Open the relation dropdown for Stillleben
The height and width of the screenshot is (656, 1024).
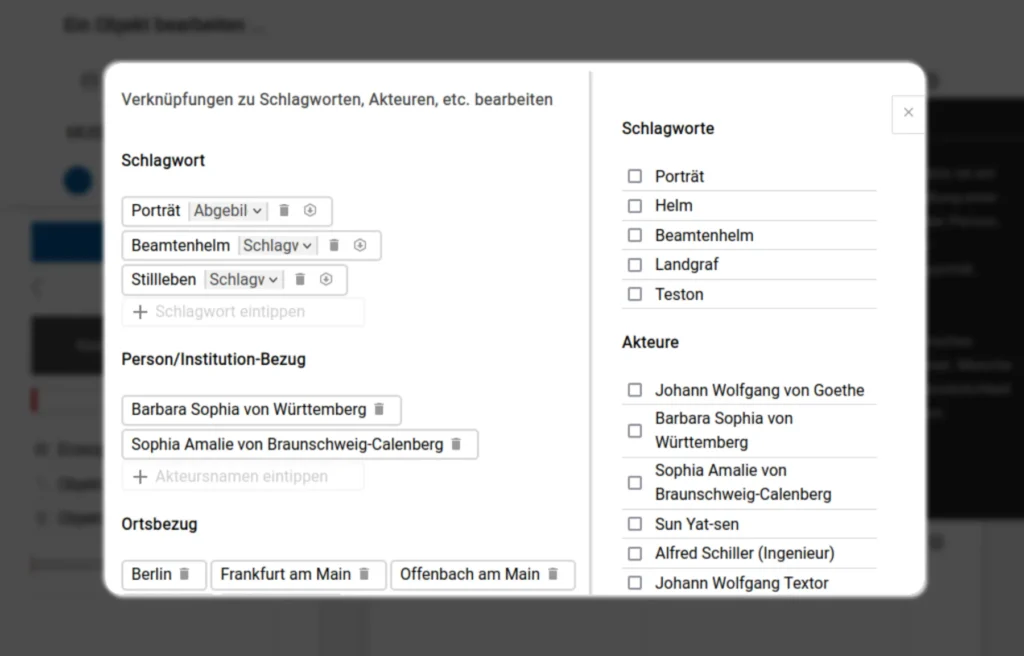tap(243, 280)
